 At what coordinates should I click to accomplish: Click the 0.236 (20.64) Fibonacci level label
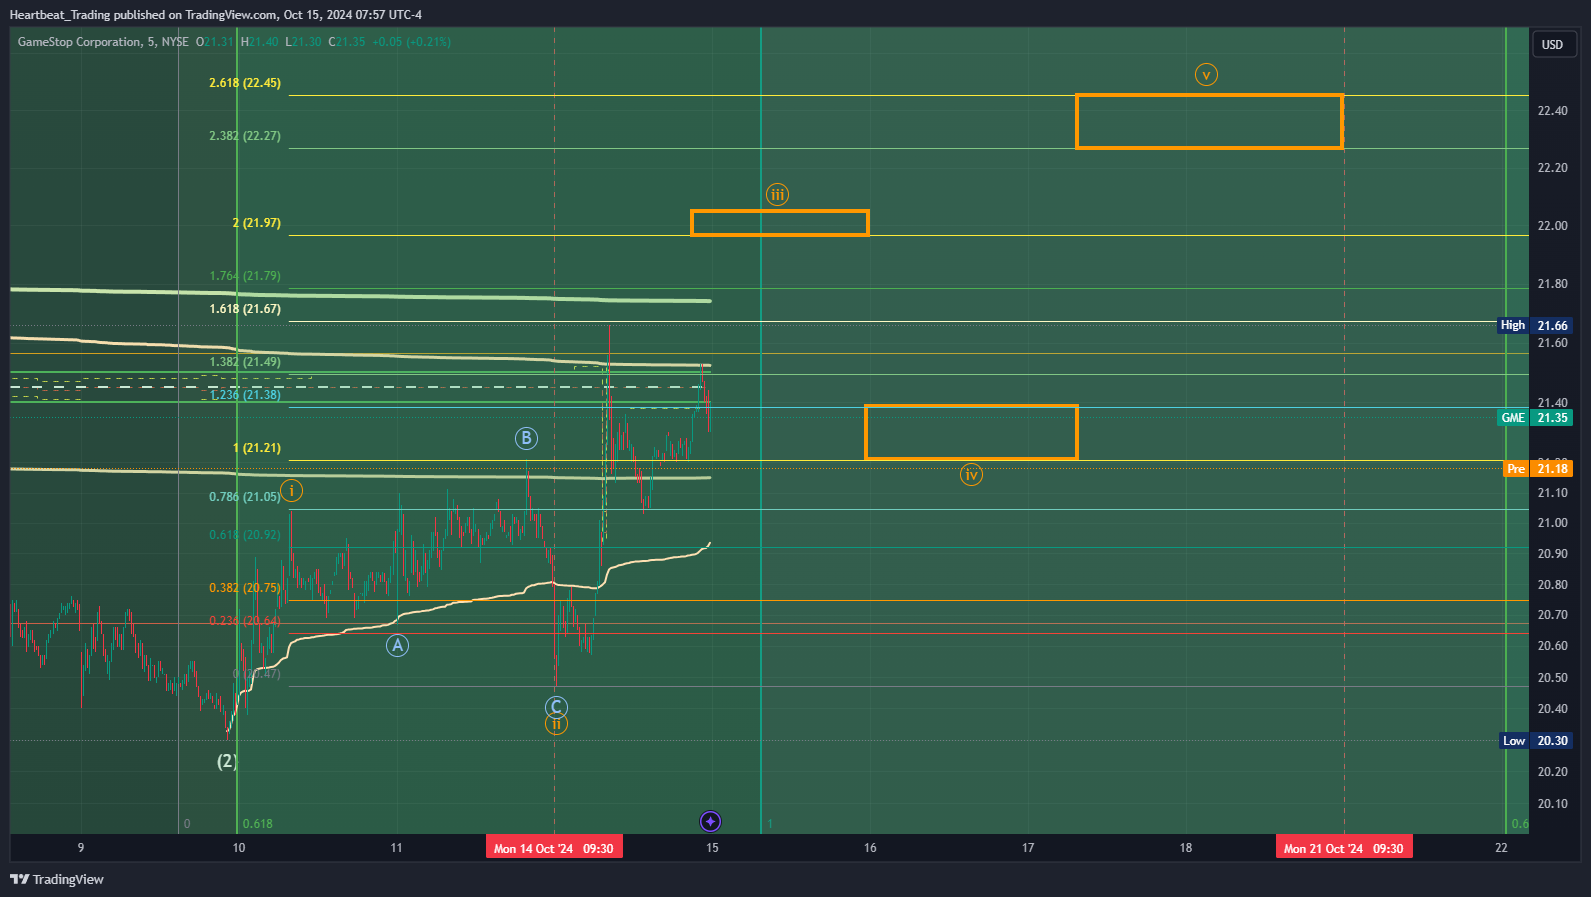245,621
